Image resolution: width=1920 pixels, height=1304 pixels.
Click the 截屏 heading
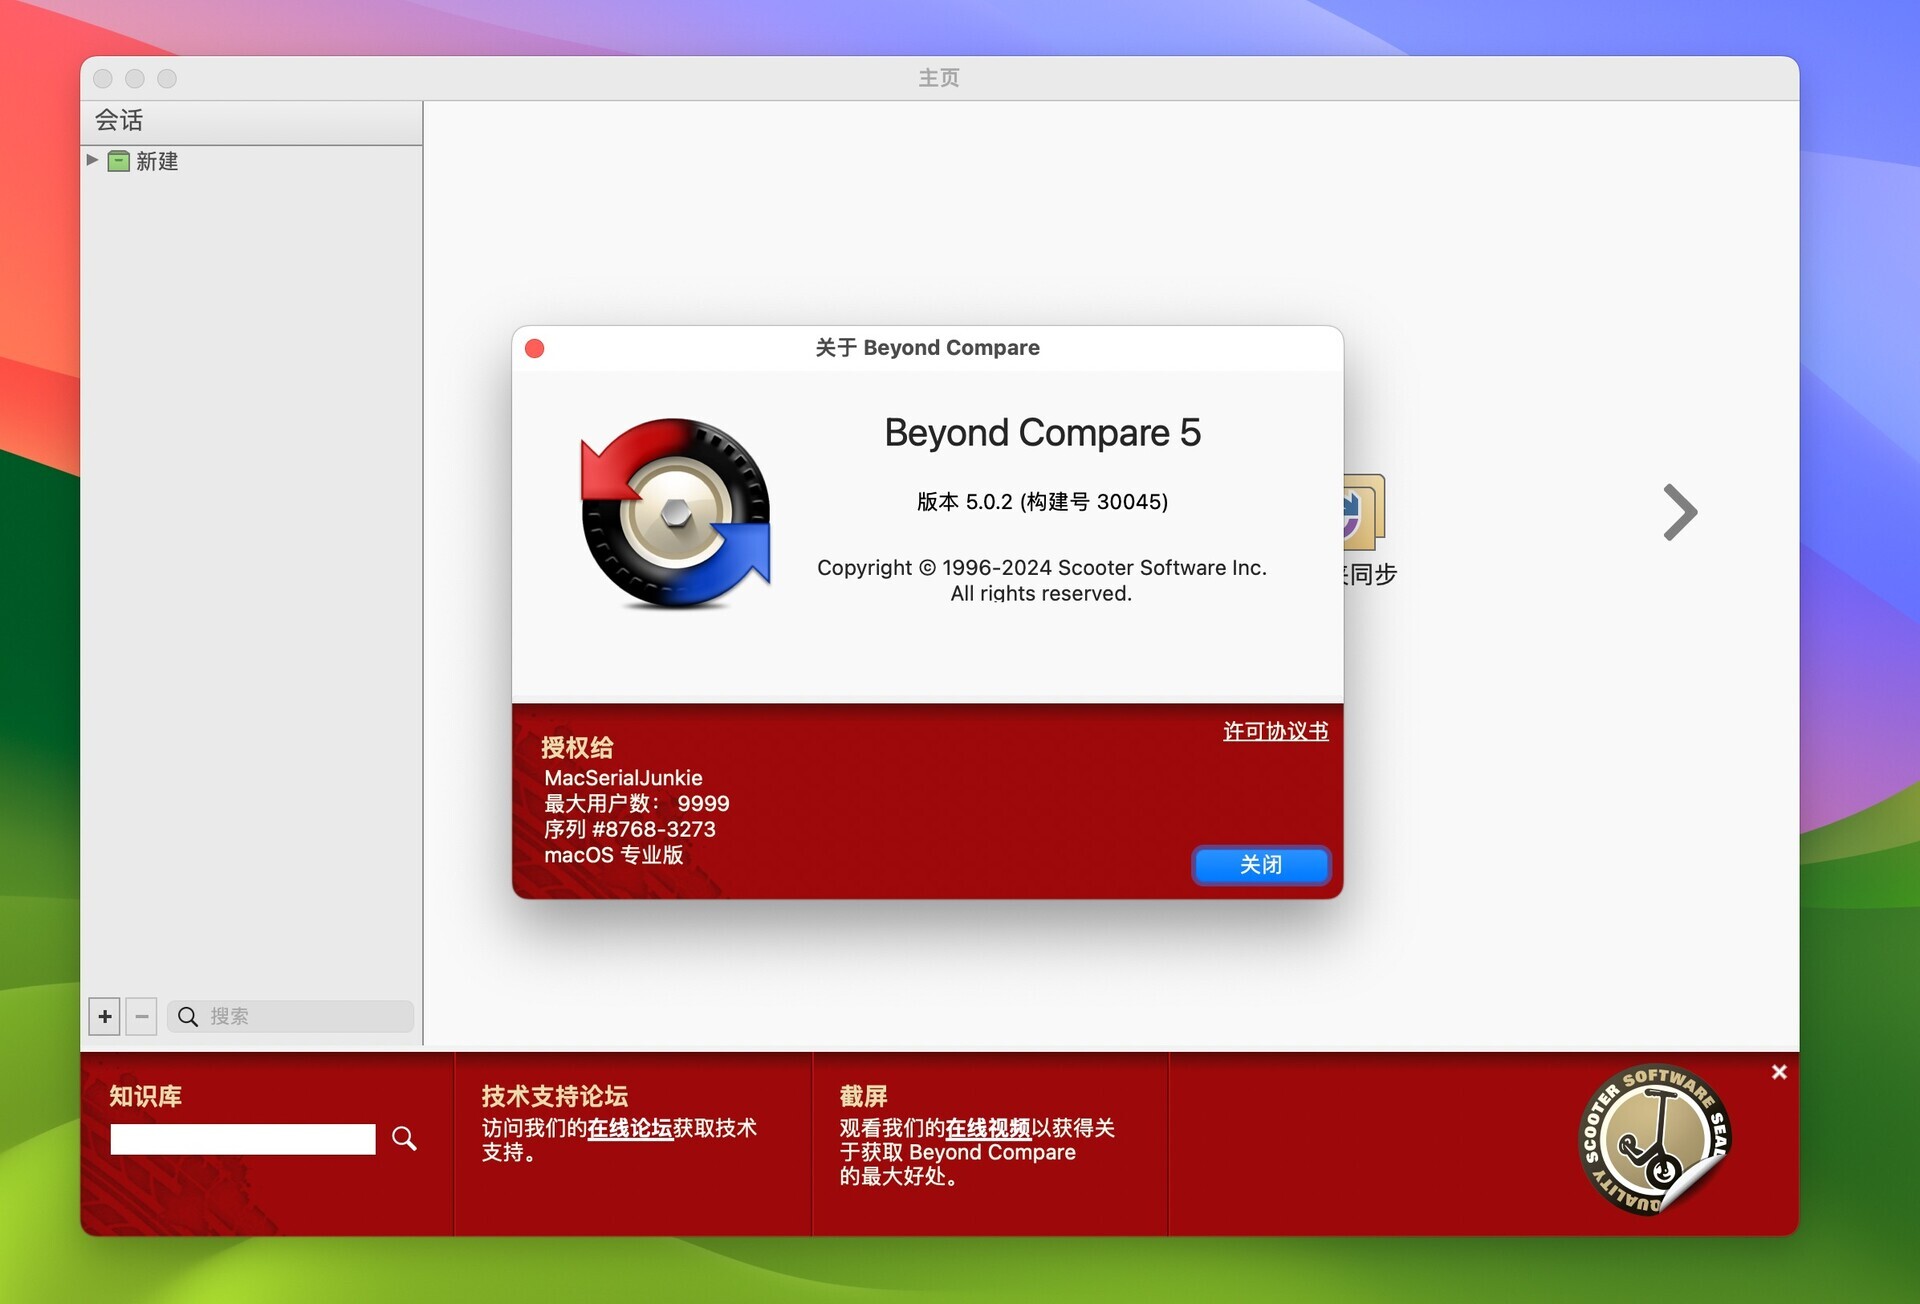coord(863,1096)
